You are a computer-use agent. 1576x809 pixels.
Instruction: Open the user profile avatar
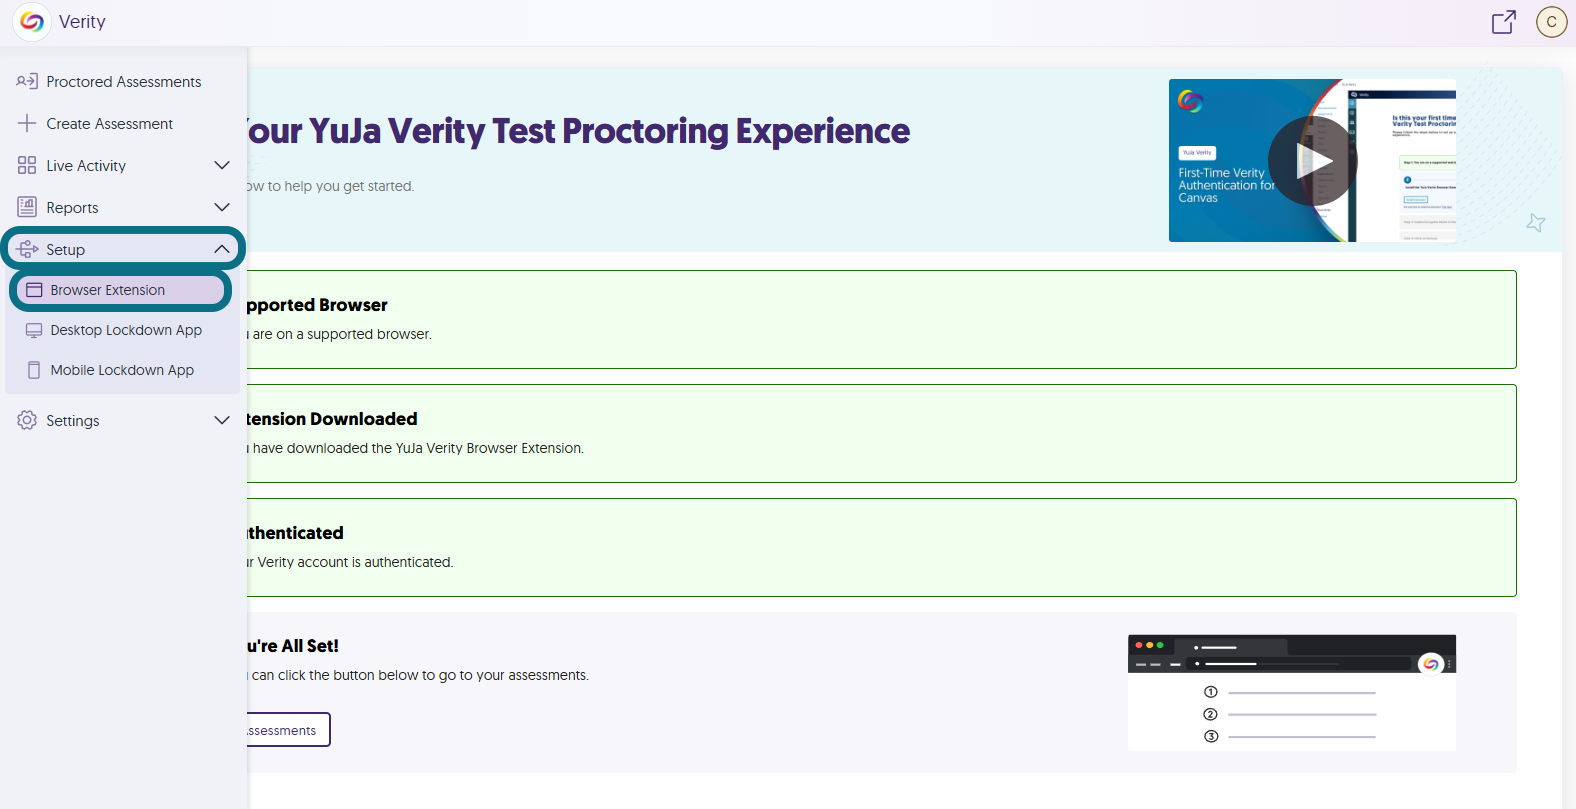(1551, 22)
